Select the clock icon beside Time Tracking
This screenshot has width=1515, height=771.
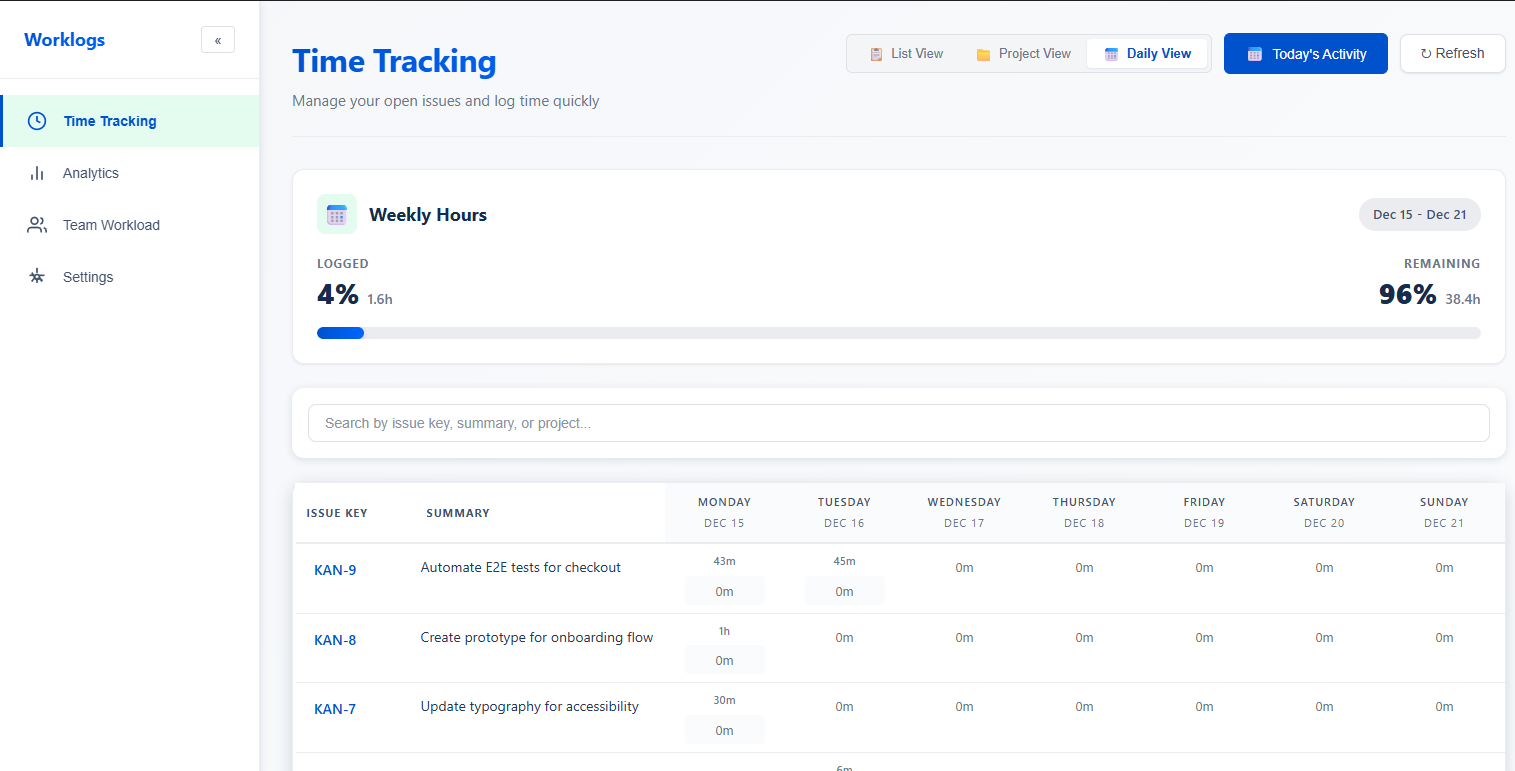tap(37, 120)
